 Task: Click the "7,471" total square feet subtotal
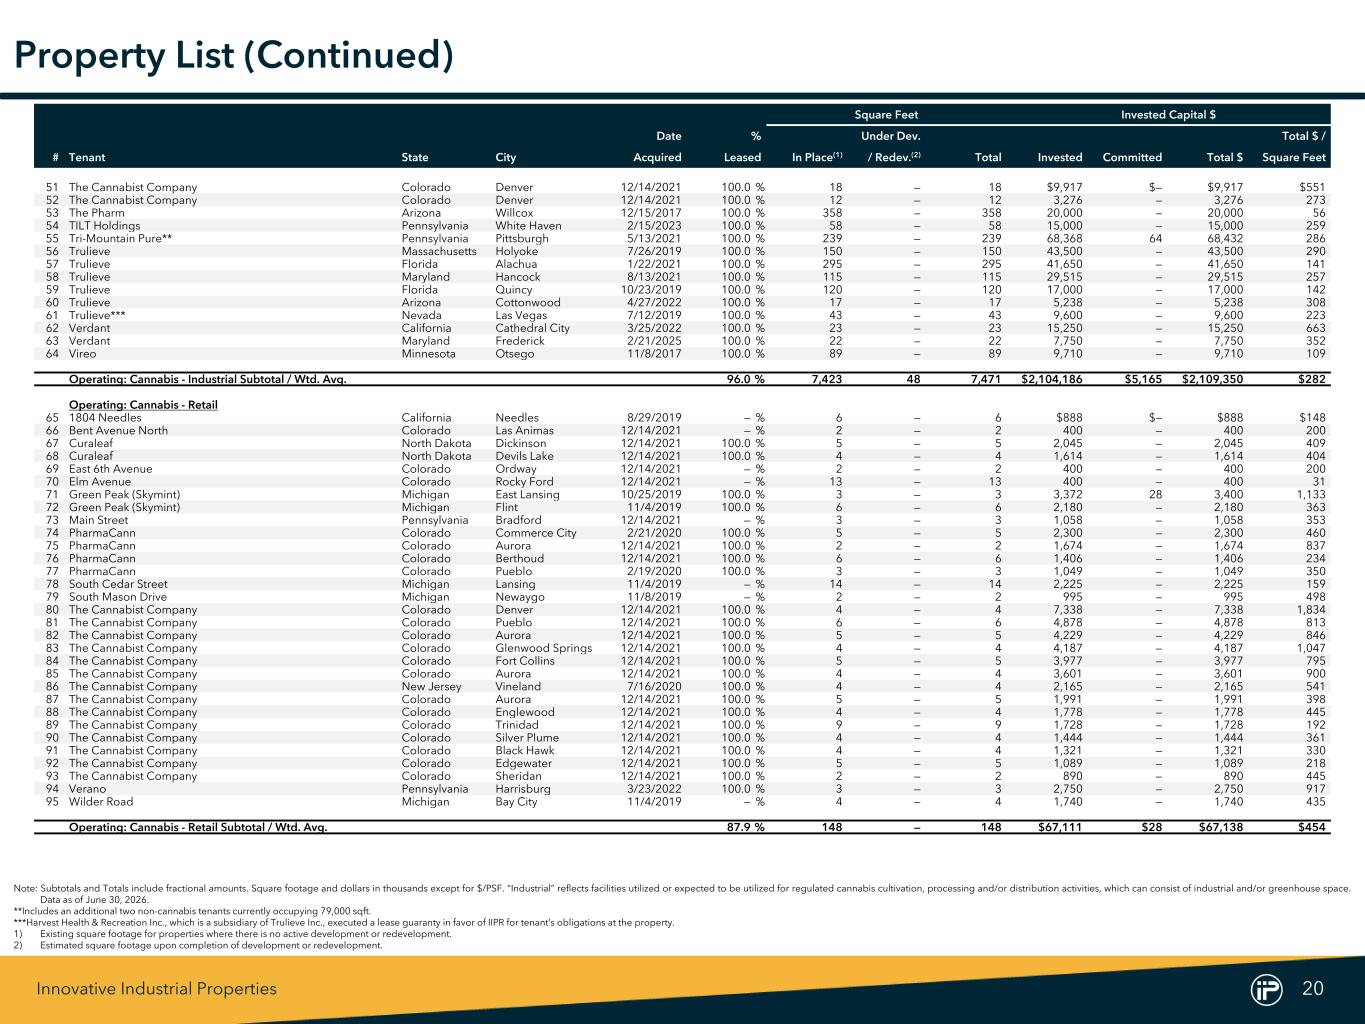(x=986, y=379)
